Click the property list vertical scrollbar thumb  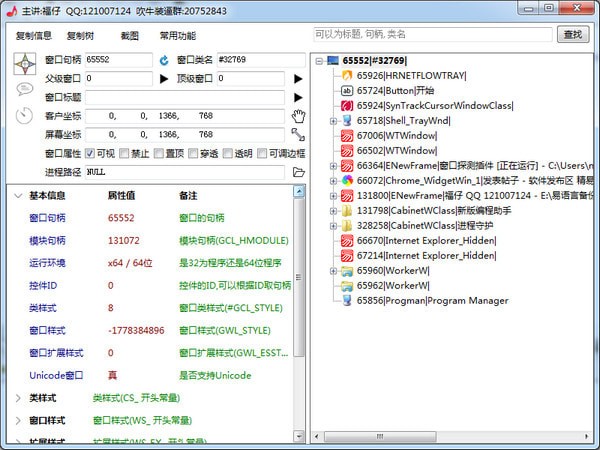[299, 277]
